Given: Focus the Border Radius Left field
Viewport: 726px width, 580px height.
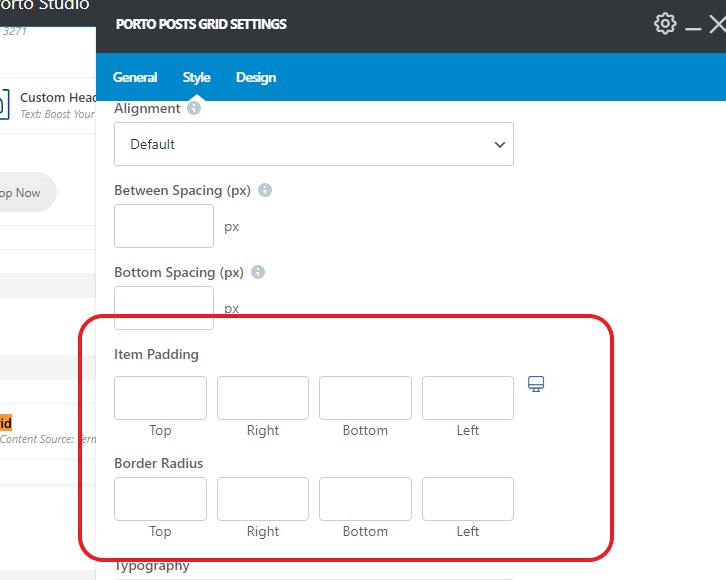Looking at the screenshot, I should pos(468,499).
